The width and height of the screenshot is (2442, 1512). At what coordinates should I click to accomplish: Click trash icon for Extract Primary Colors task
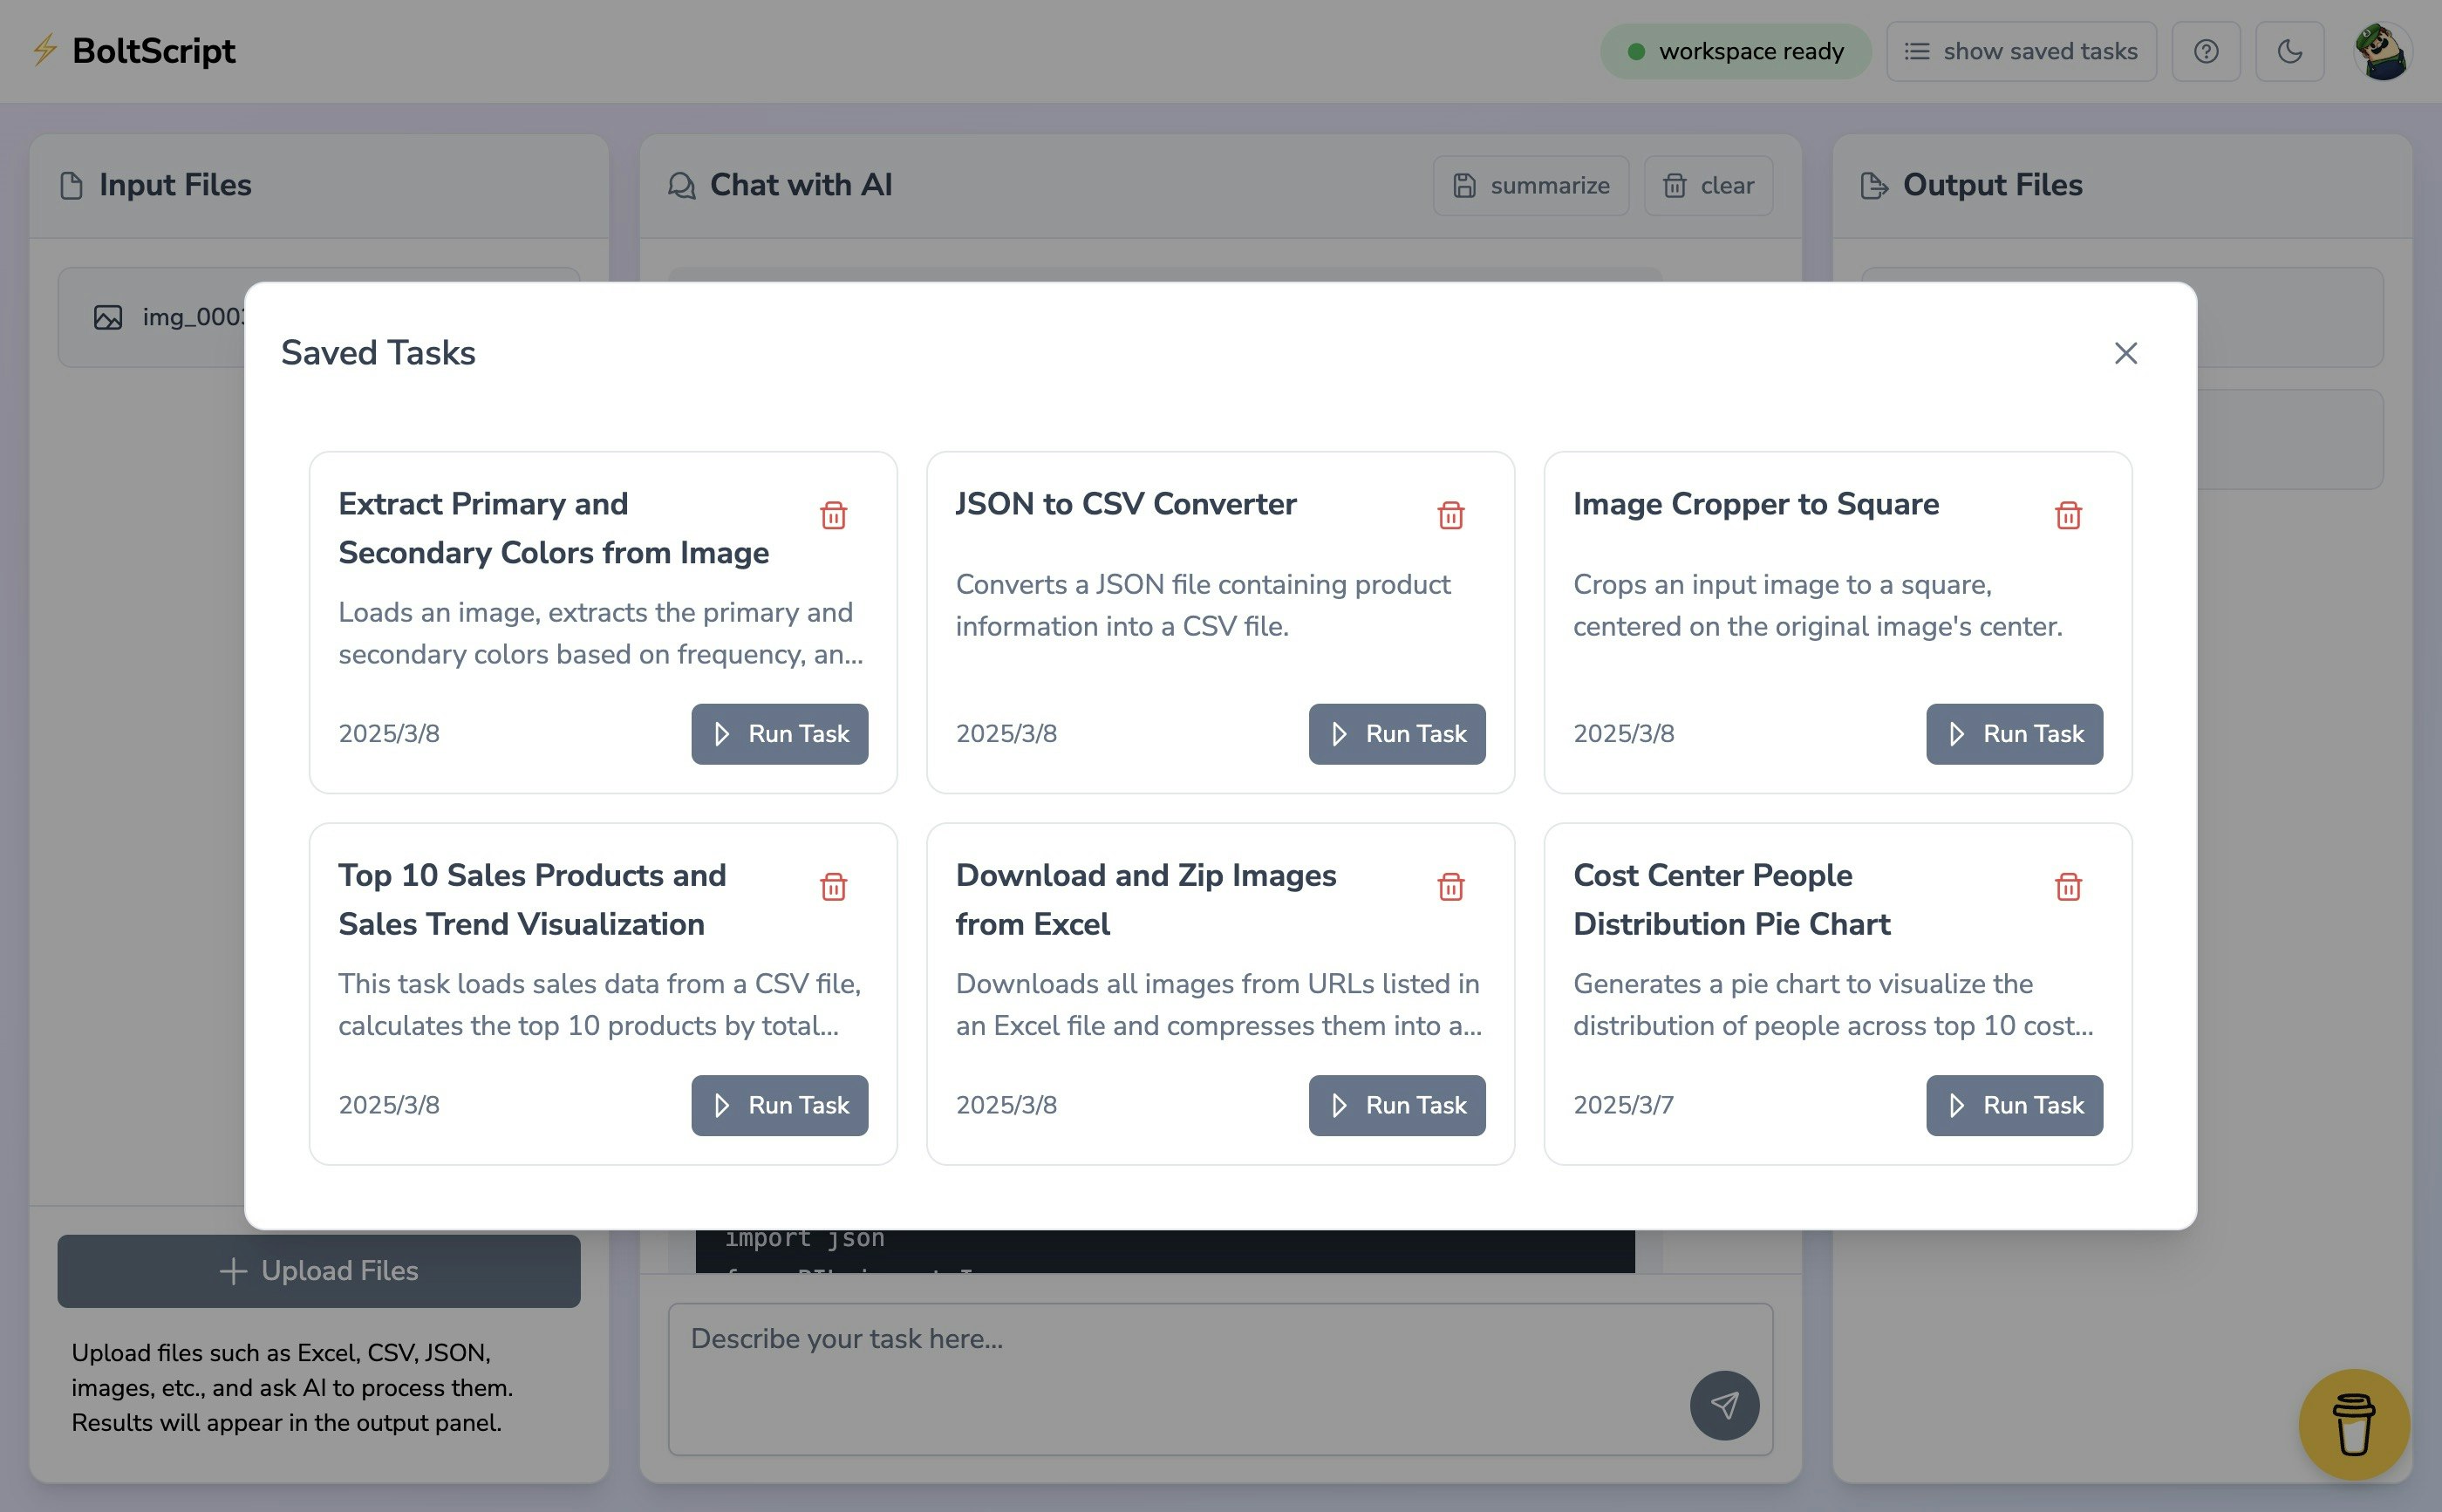point(833,515)
